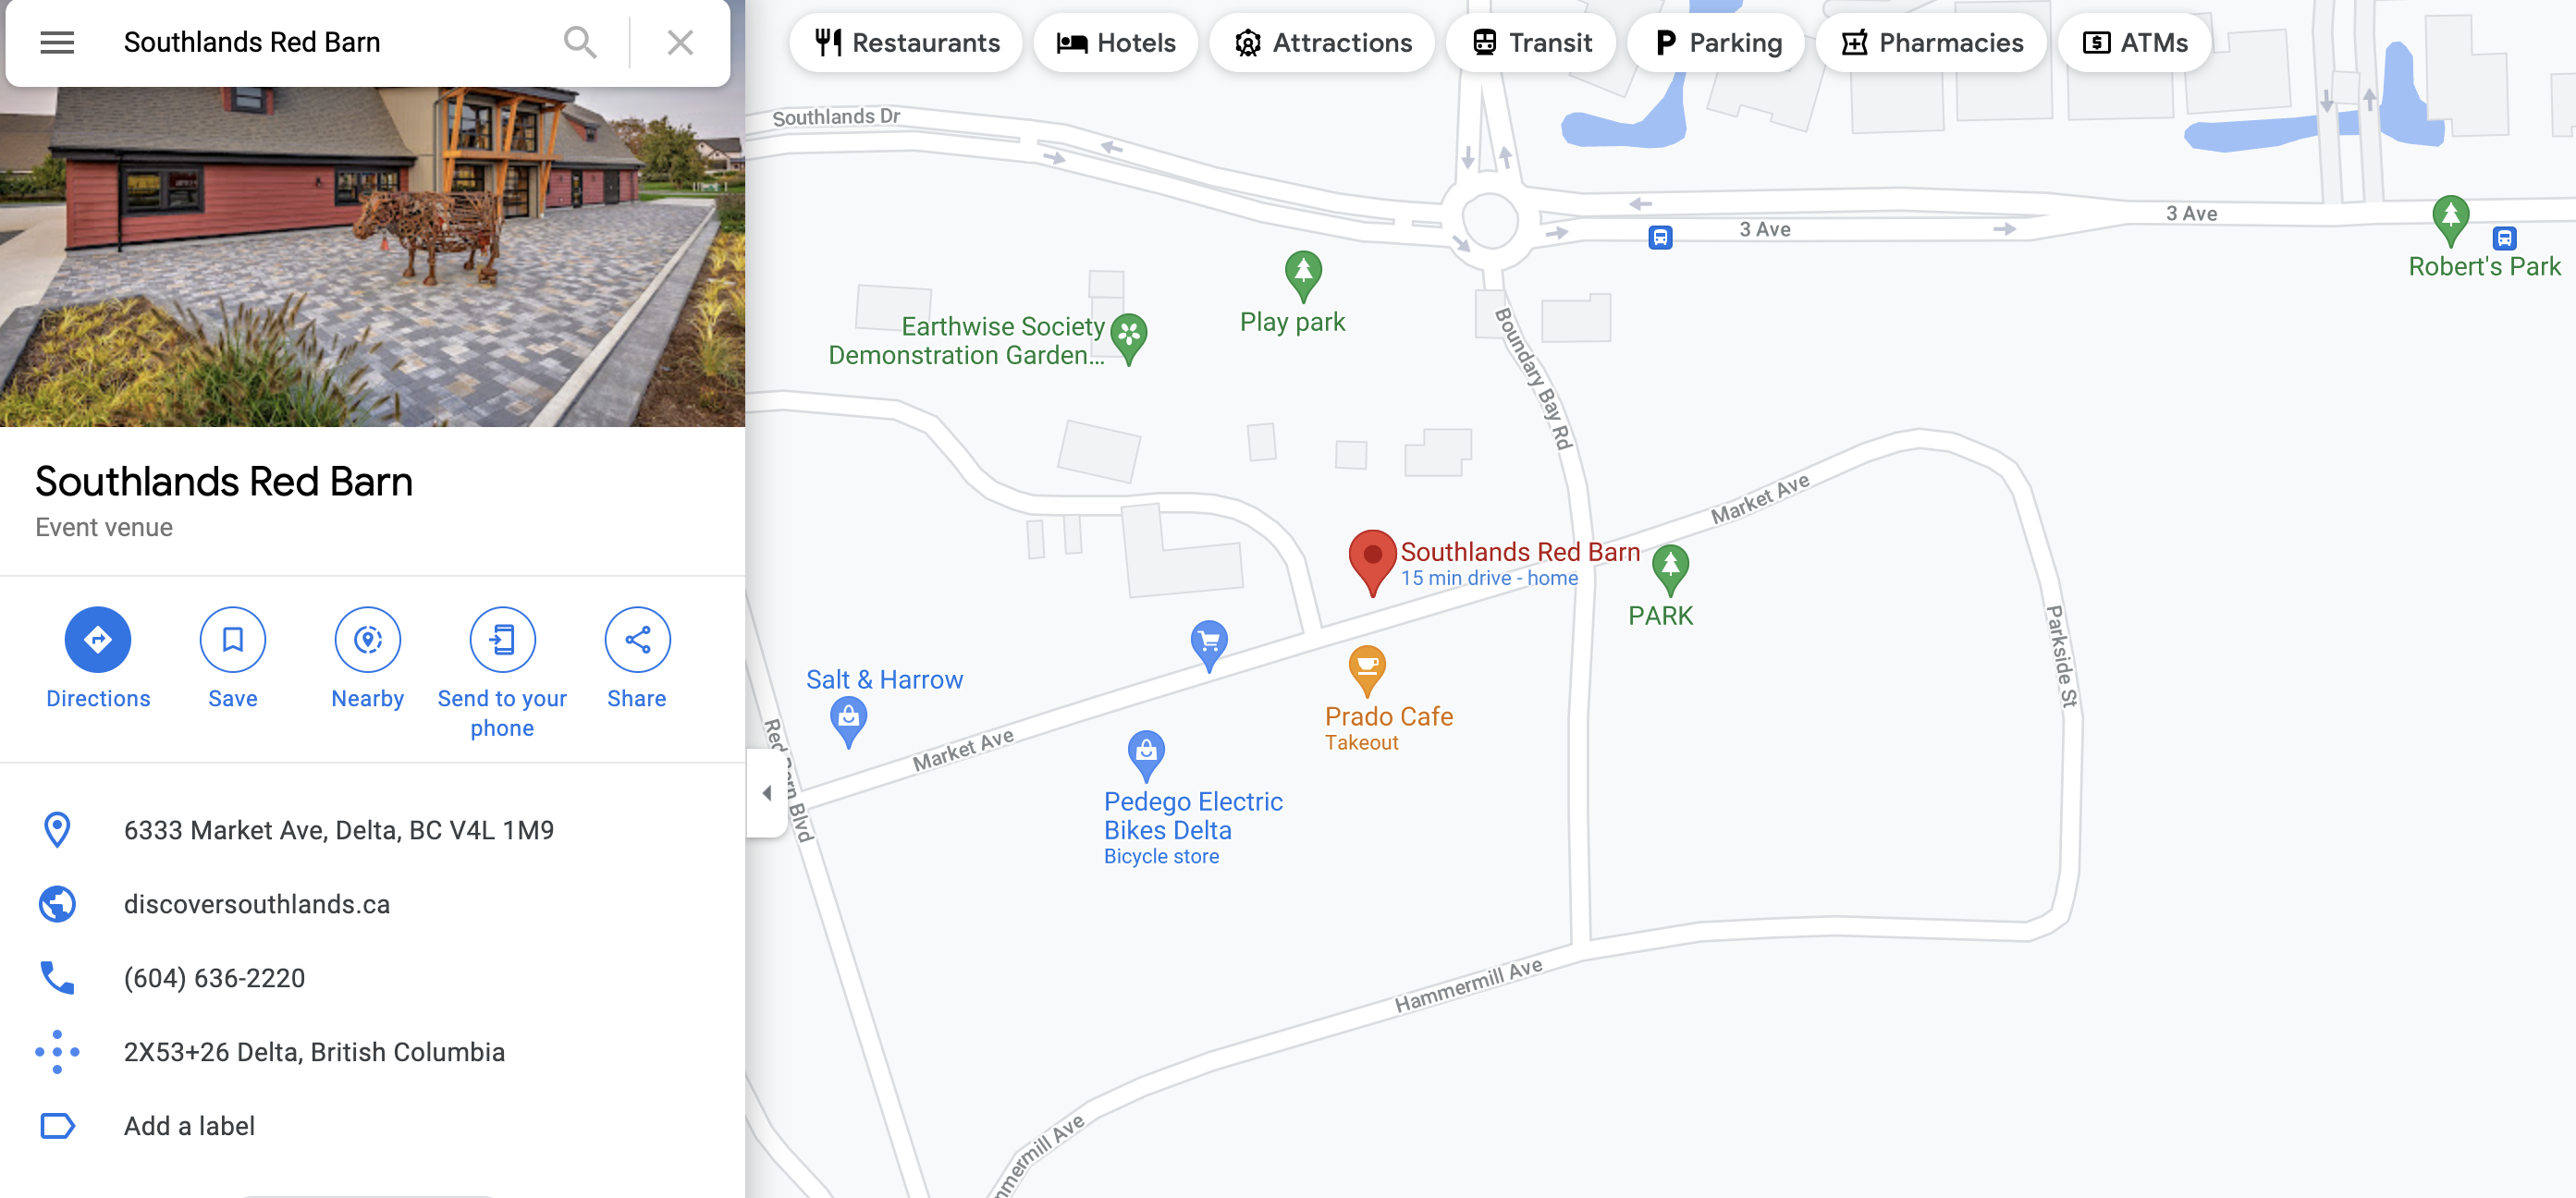Click the Prado Cafe map pin
Image resolution: width=2576 pixels, height=1198 pixels.
coord(1366,670)
